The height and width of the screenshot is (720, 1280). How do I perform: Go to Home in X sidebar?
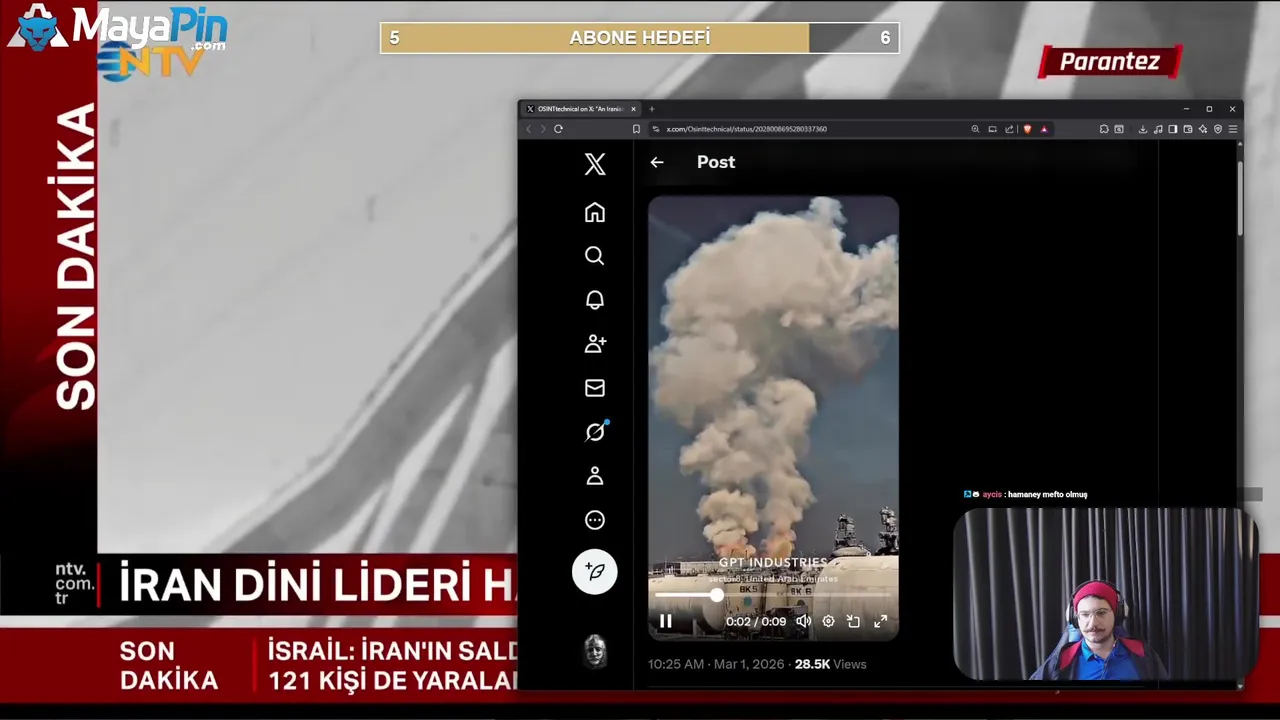pyautogui.click(x=595, y=212)
